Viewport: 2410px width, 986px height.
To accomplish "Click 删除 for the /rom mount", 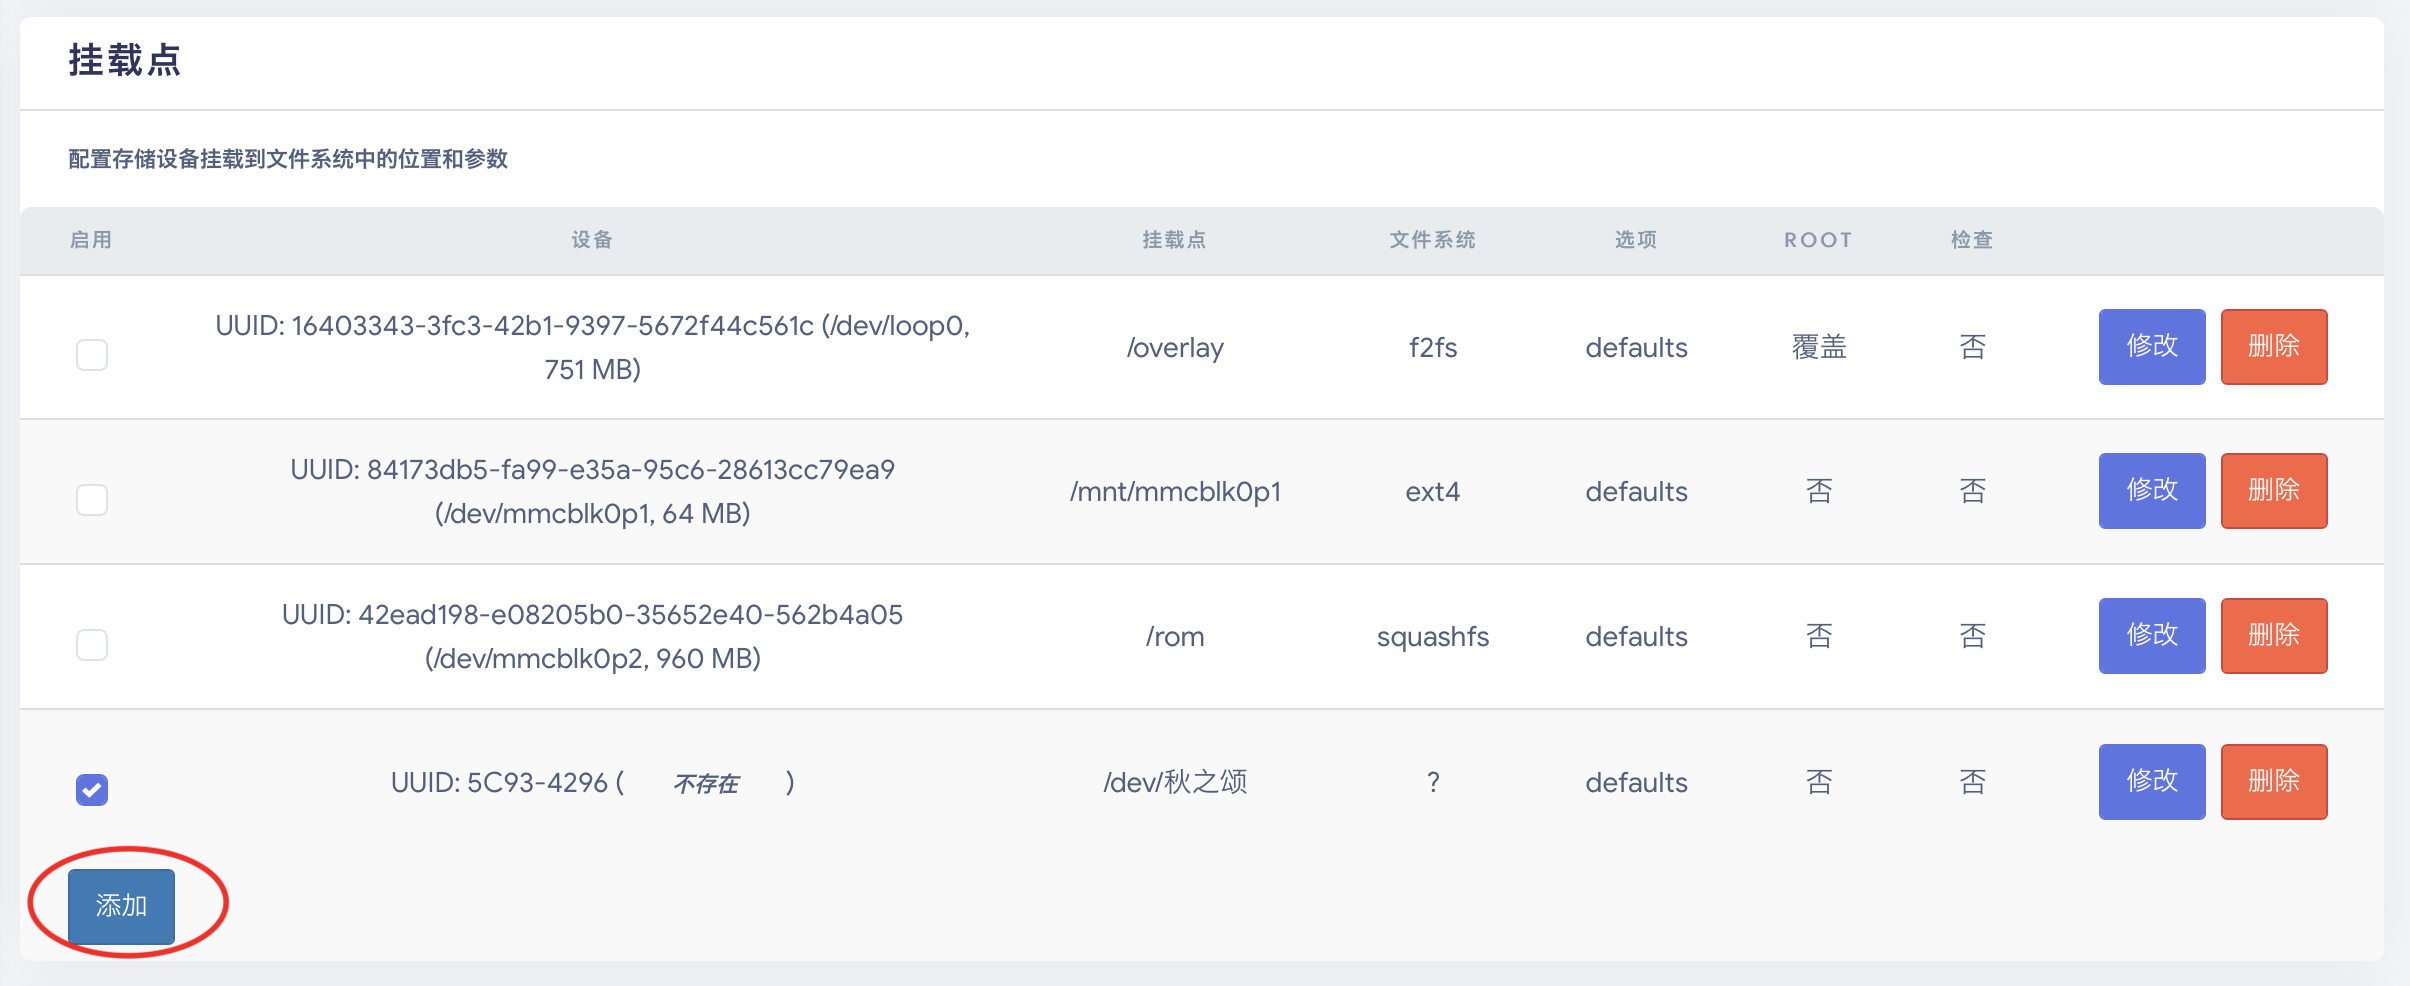I will point(2274,635).
